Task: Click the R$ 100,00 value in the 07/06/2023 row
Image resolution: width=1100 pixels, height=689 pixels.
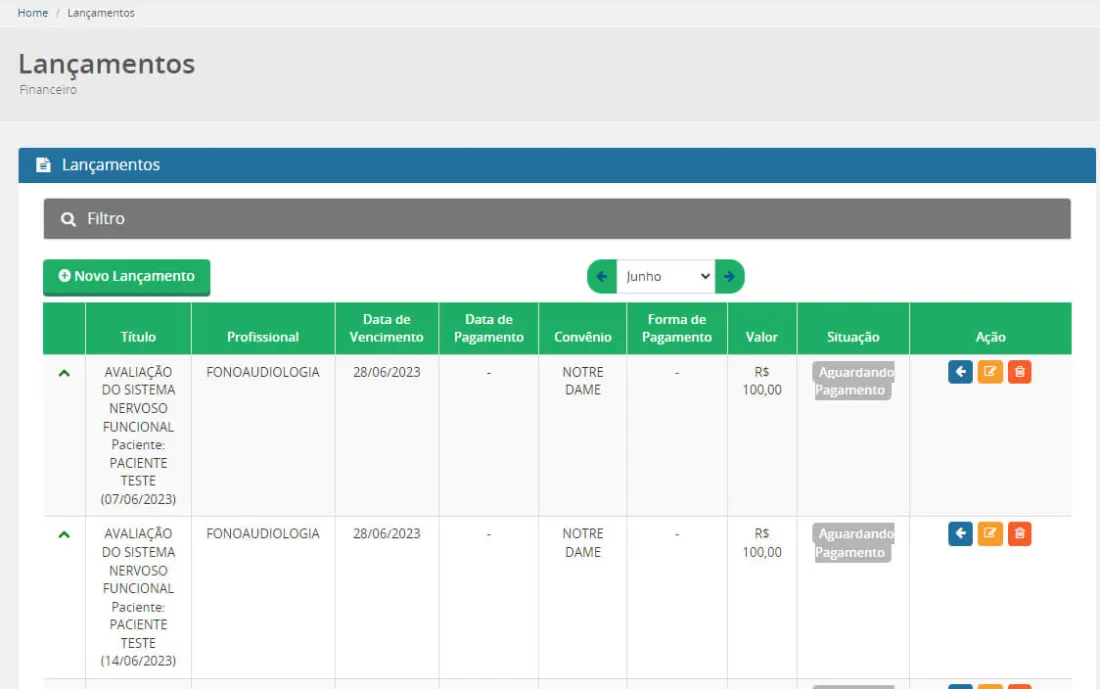Action: point(762,381)
